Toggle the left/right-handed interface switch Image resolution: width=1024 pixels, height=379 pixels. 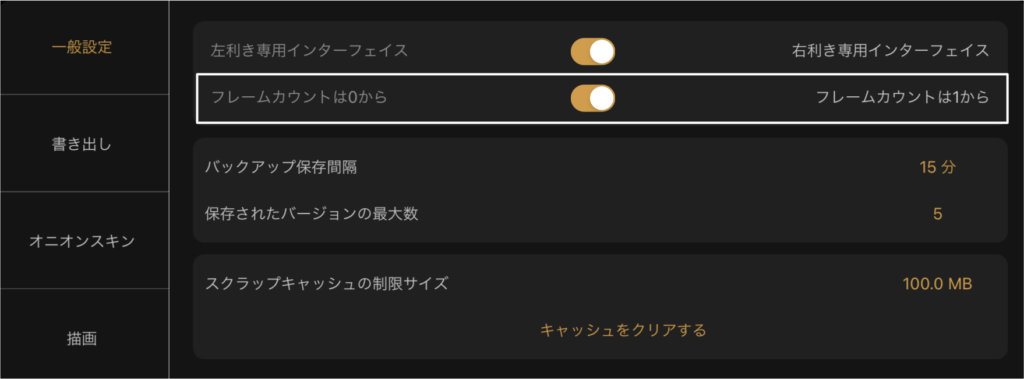pos(592,51)
